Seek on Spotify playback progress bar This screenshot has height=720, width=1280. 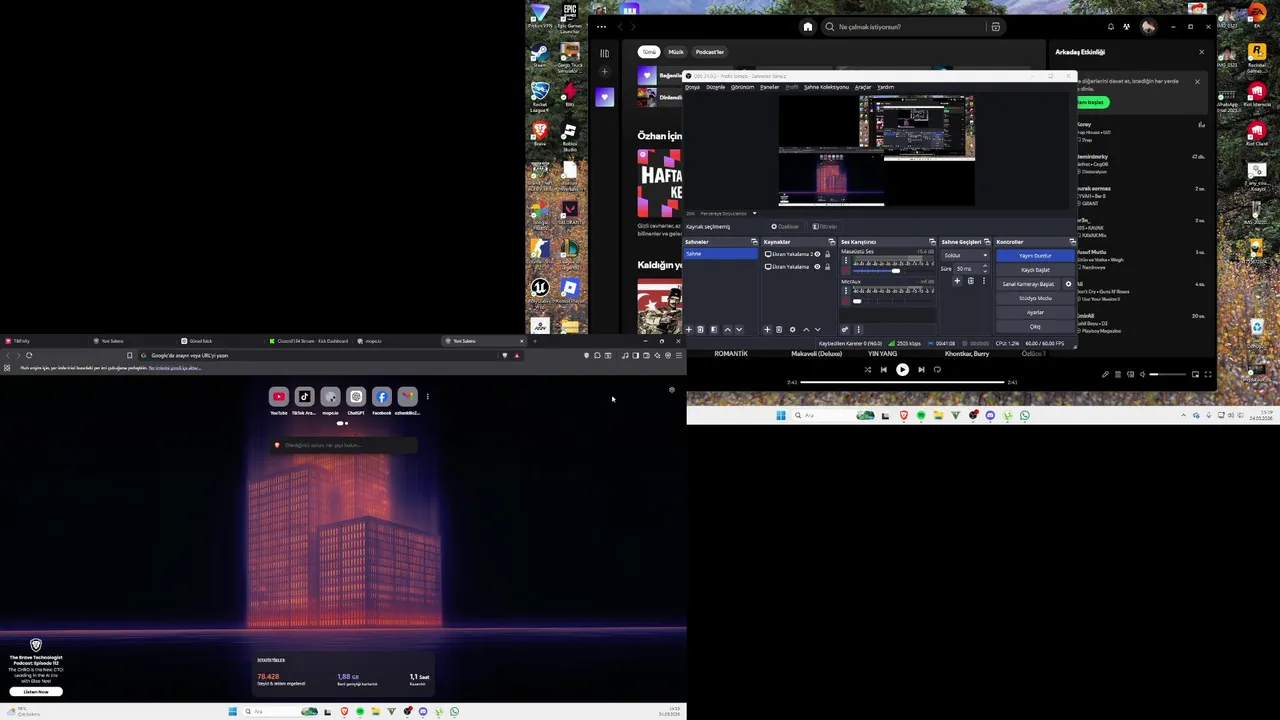(902, 382)
